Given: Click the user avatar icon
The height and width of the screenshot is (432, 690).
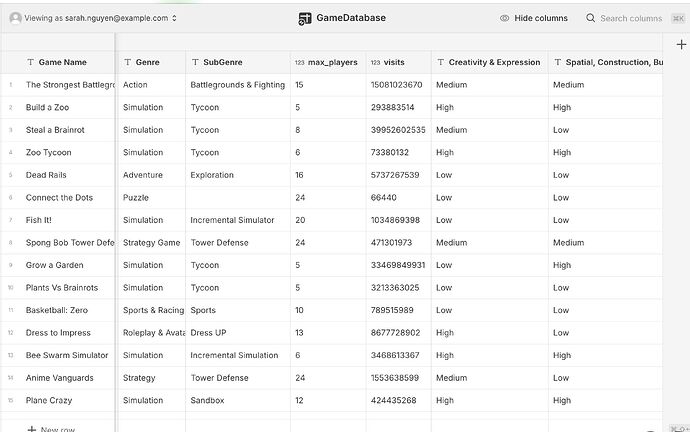Looking at the screenshot, I should (15, 18).
